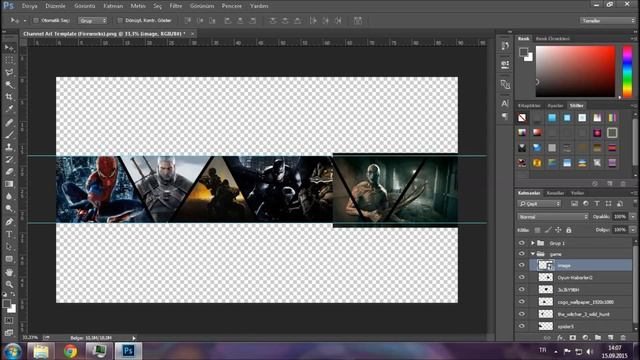This screenshot has width=640, height=360.
Task: Open the Move tool preset picker arrow
Action: click(24, 20)
